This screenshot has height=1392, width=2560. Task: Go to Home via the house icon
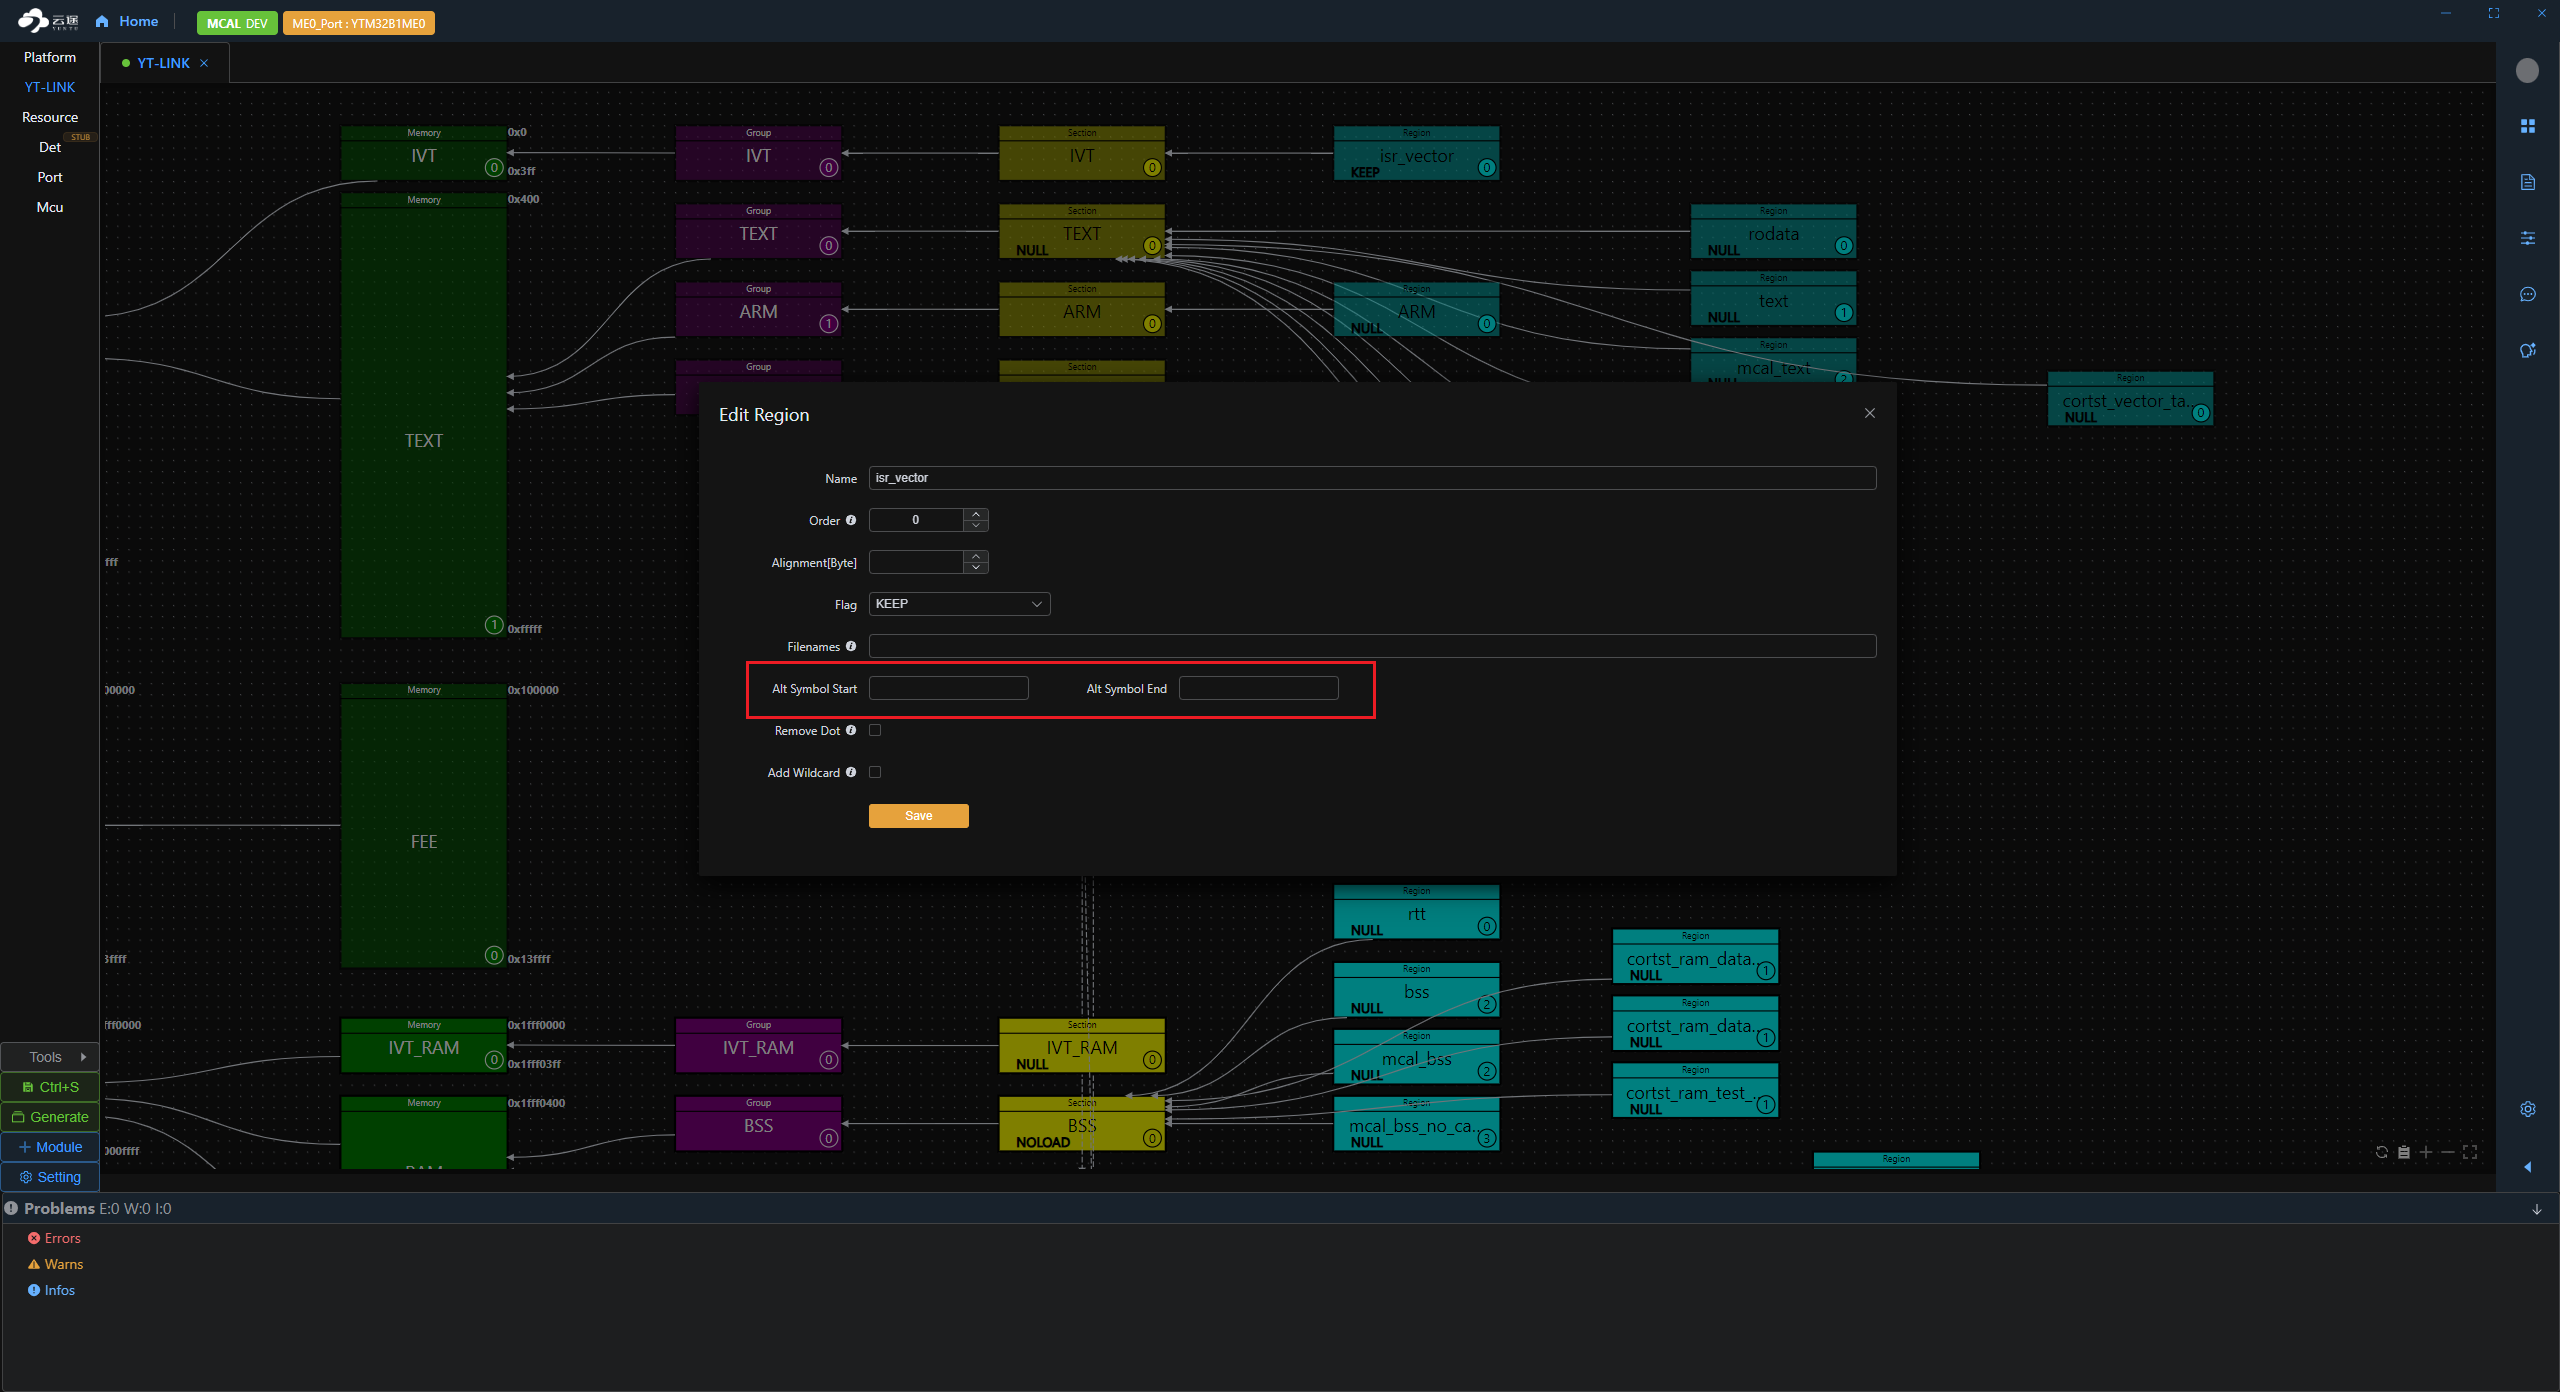tap(102, 21)
